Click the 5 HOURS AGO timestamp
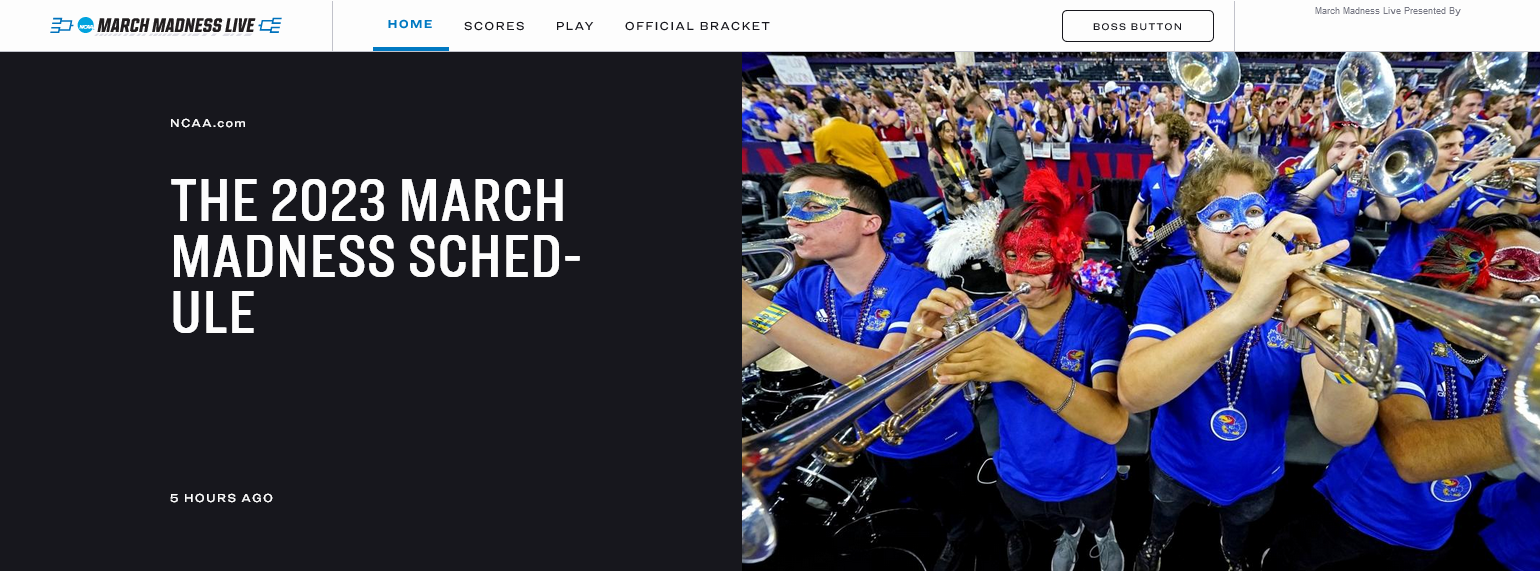Viewport: 1540px width, 571px height. pos(222,498)
